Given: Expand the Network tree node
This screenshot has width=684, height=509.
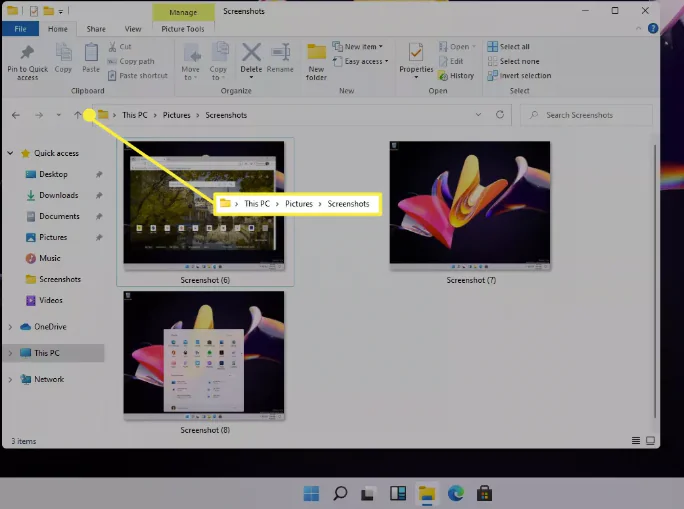Looking at the screenshot, I should tap(11, 380).
